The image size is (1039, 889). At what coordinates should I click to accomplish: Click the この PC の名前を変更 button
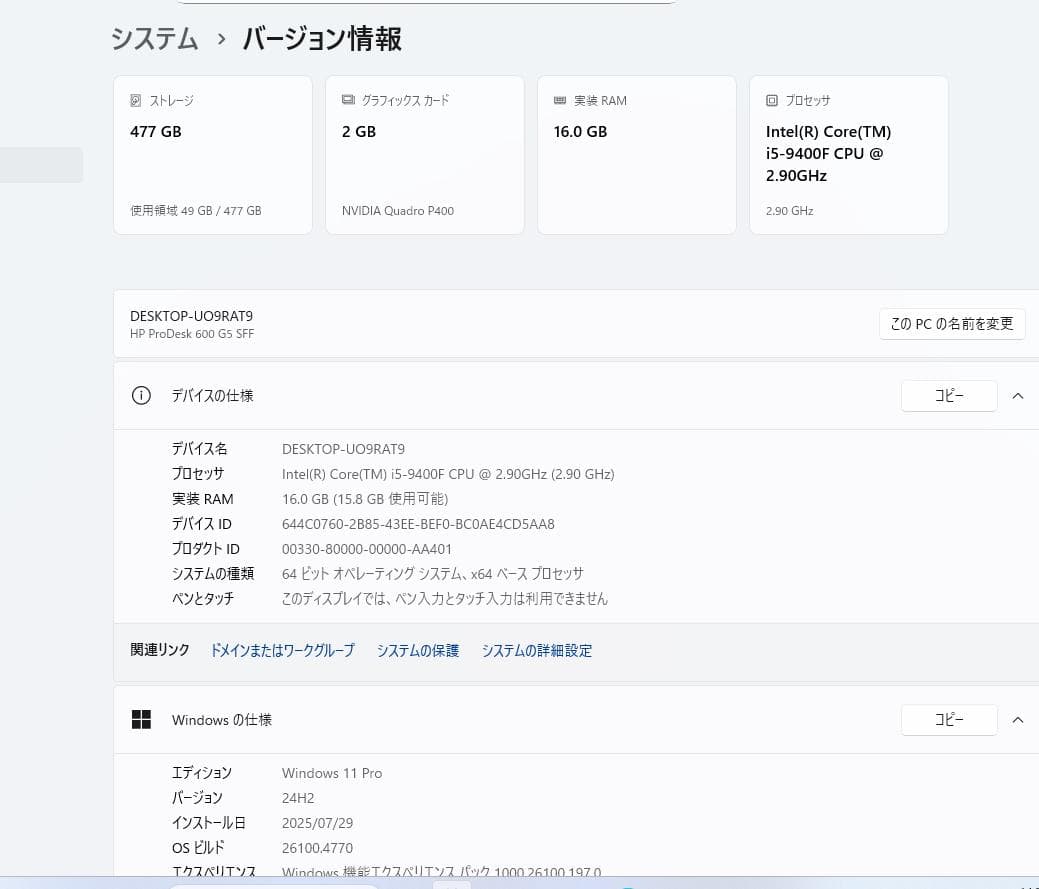point(951,323)
